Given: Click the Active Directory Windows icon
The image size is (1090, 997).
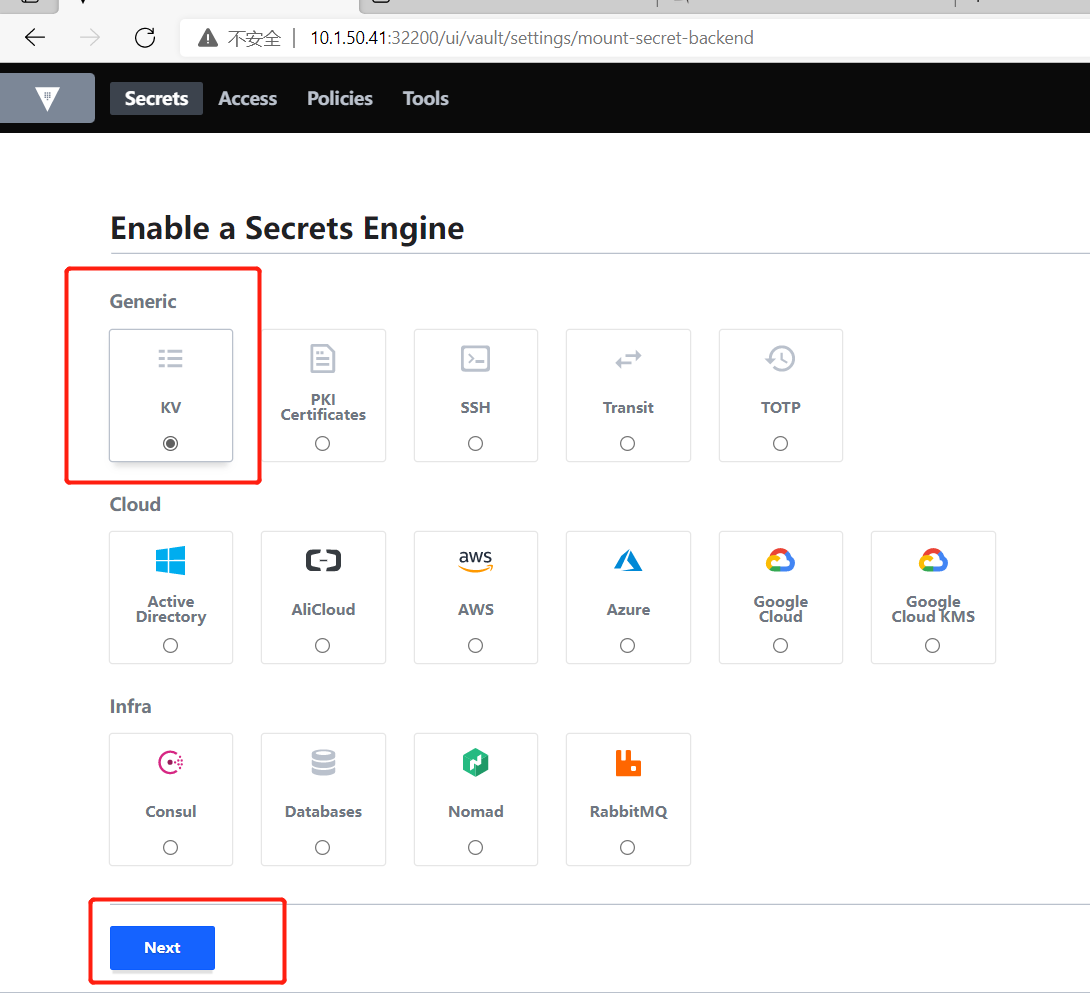Looking at the screenshot, I should coord(170,560).
